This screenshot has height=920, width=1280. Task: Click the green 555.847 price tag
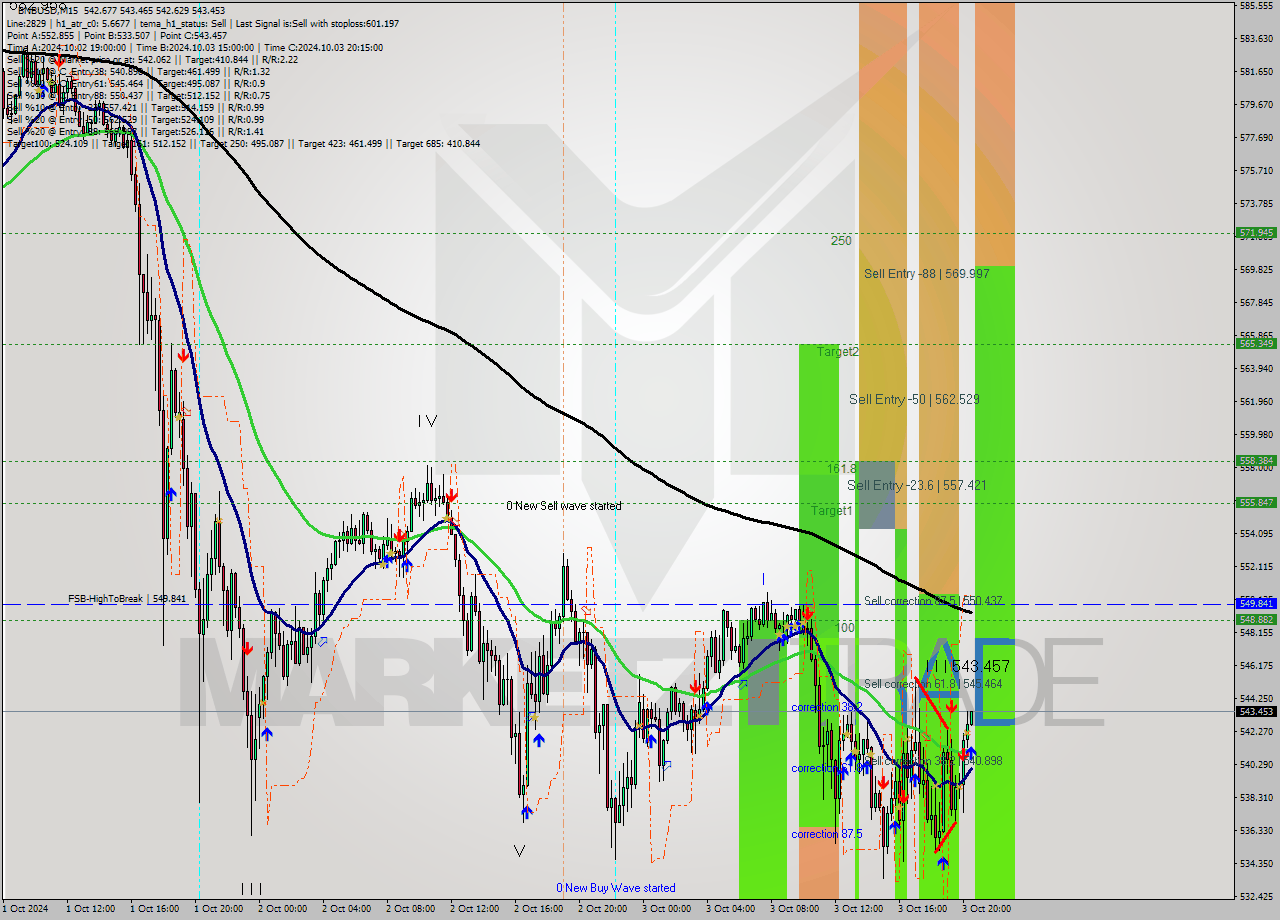click(1257, 502)
